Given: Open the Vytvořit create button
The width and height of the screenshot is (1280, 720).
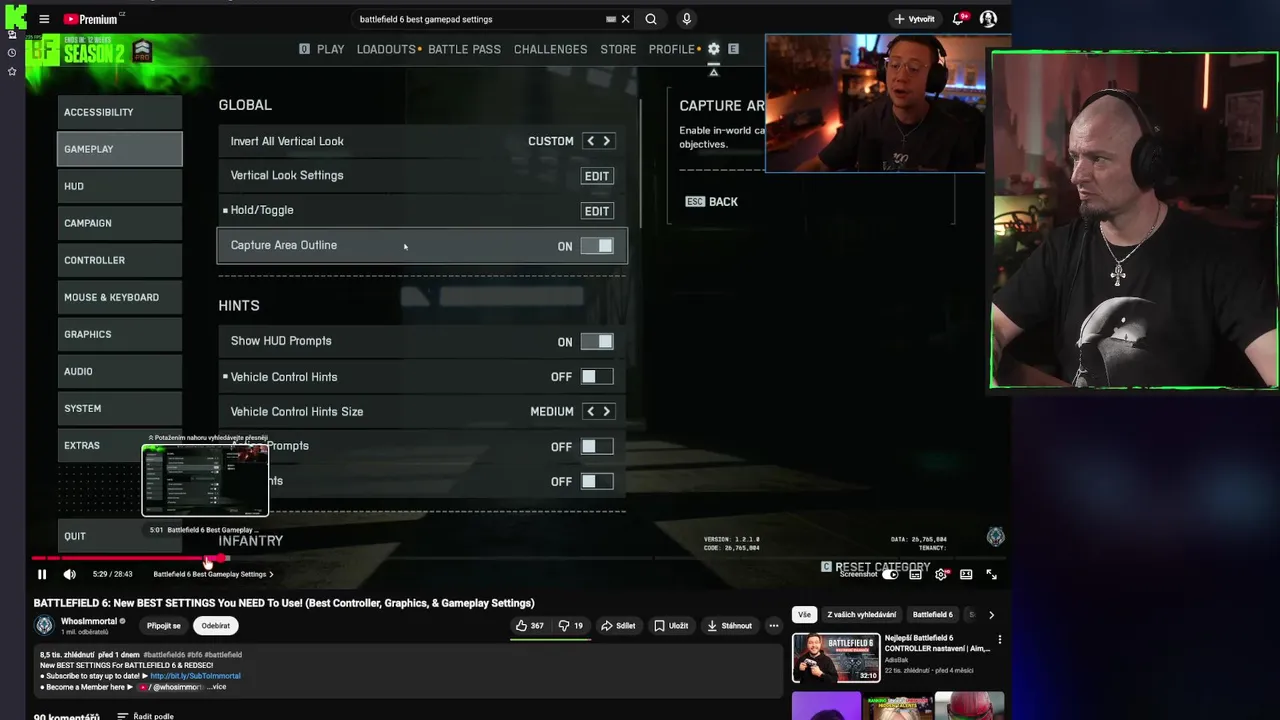Looking at the screenshot, I should [x=915, y=19].
